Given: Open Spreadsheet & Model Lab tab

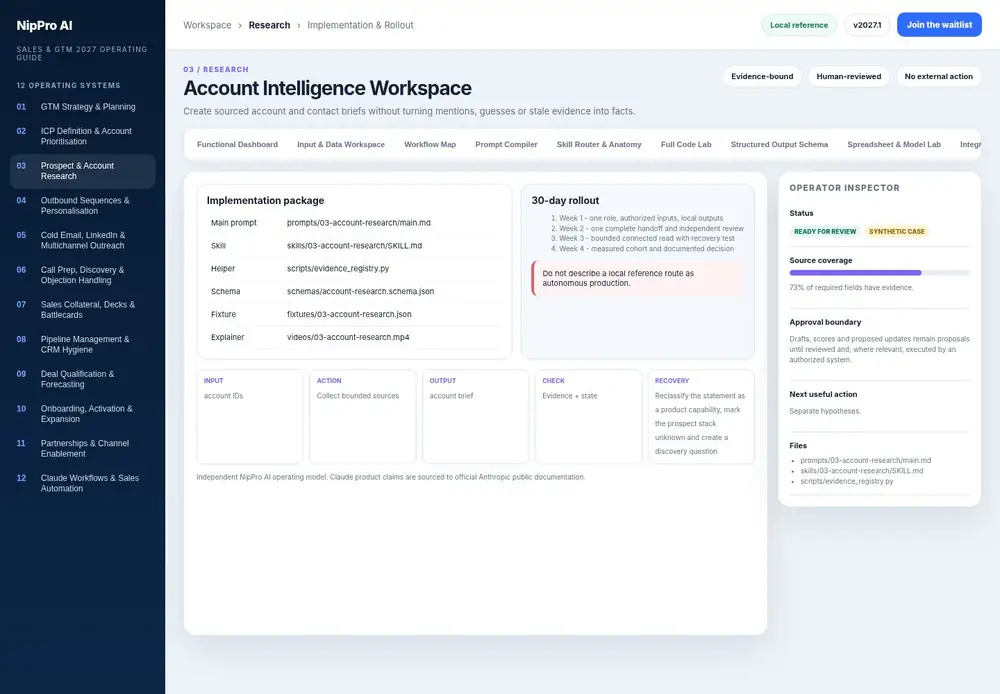Looking at the screenshot, I should [894, 145].
